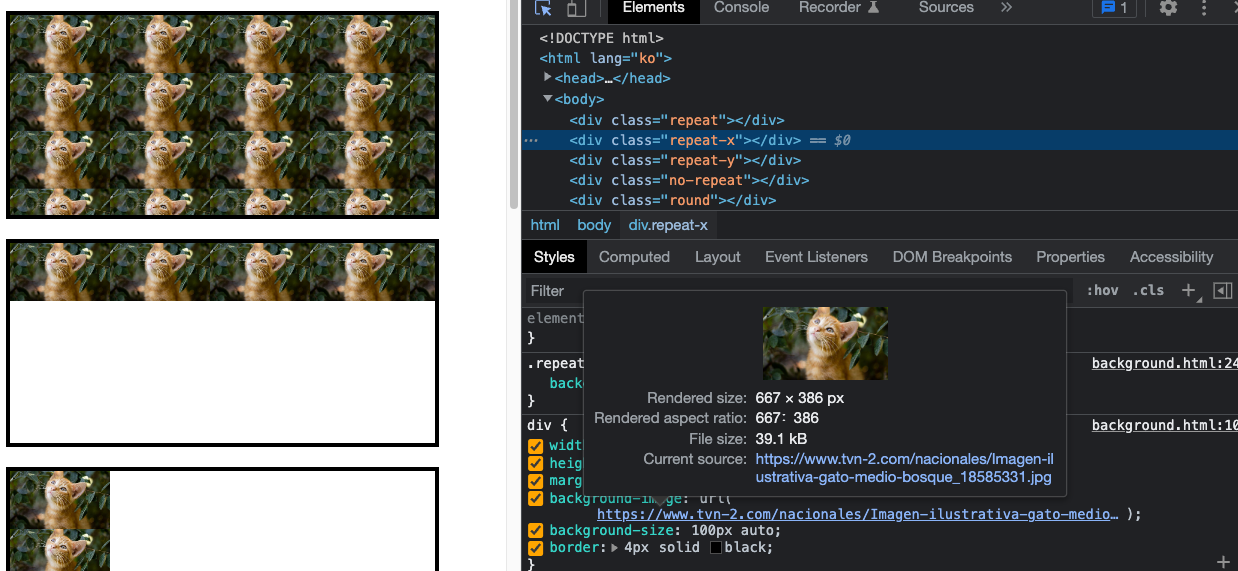Select the div.repeat-x breadcrumb
The image size is (1238, 571).
point(668,225)
